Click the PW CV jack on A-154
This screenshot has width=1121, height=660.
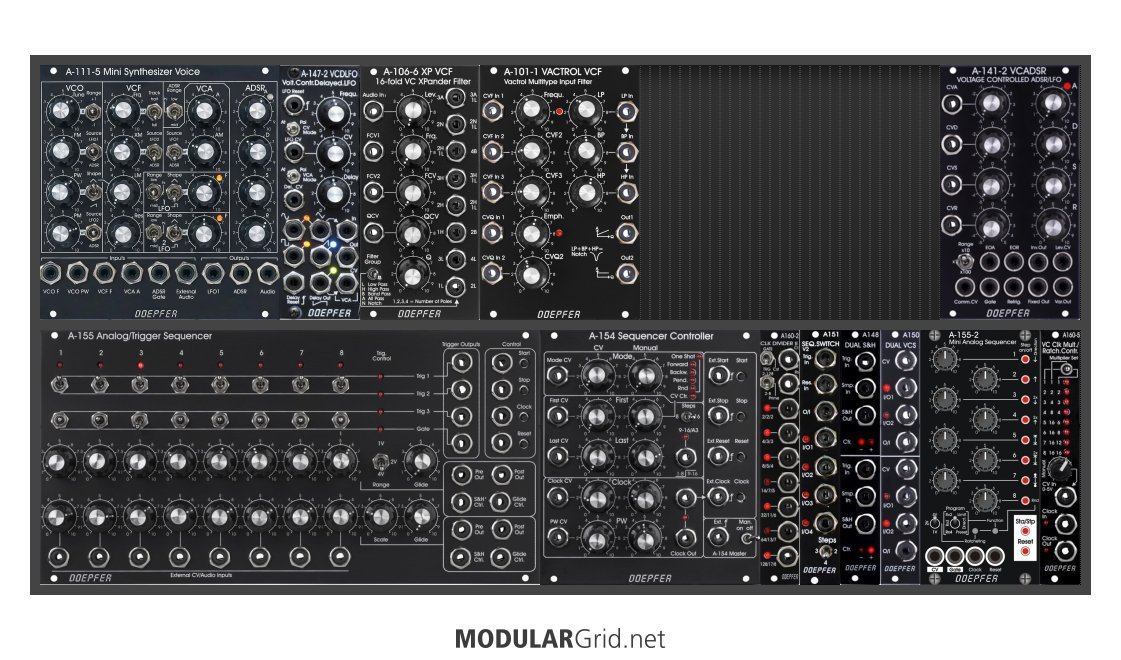click(x=558, y=538)
